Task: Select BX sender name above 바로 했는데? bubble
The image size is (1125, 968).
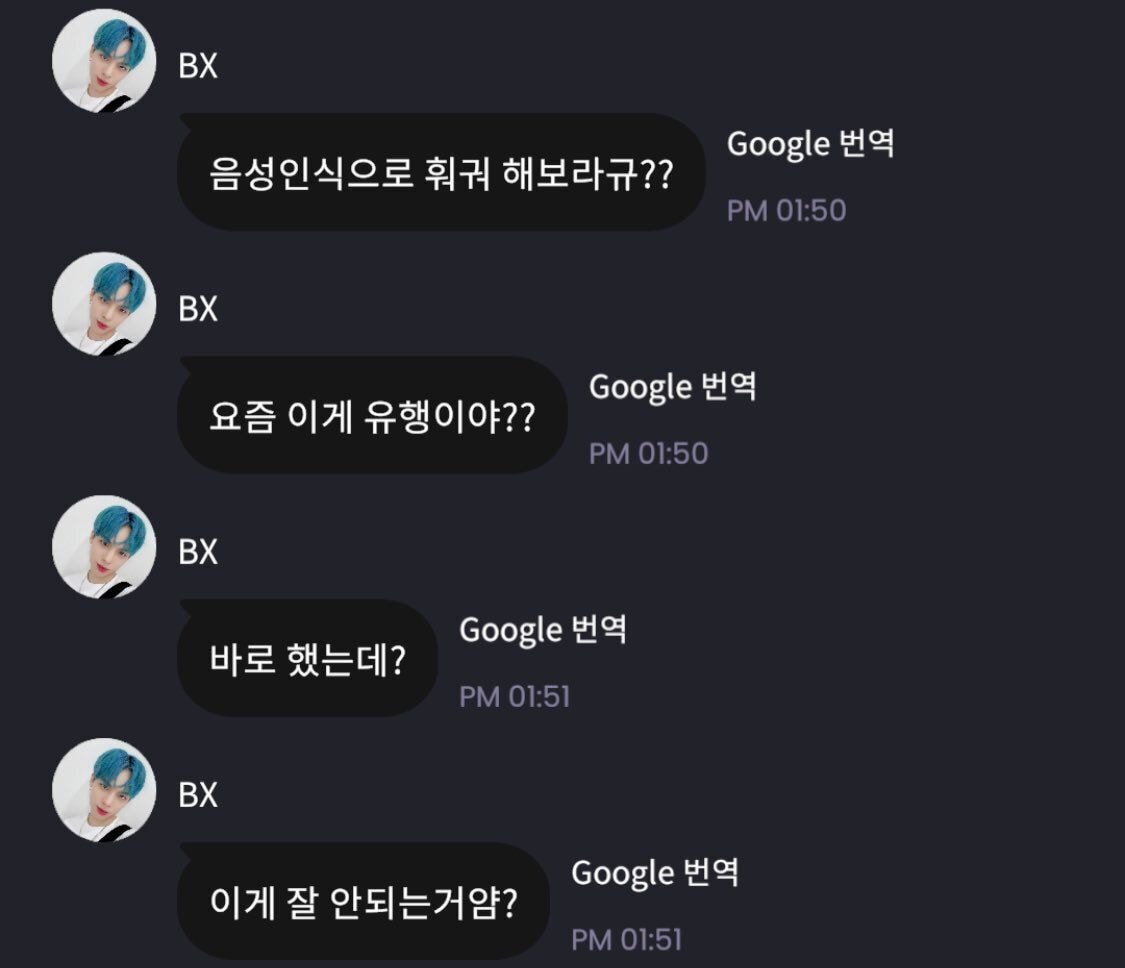Action: [198, 552]
